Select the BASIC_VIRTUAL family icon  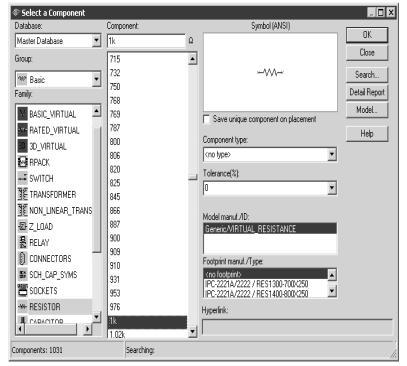click(22, 114)
